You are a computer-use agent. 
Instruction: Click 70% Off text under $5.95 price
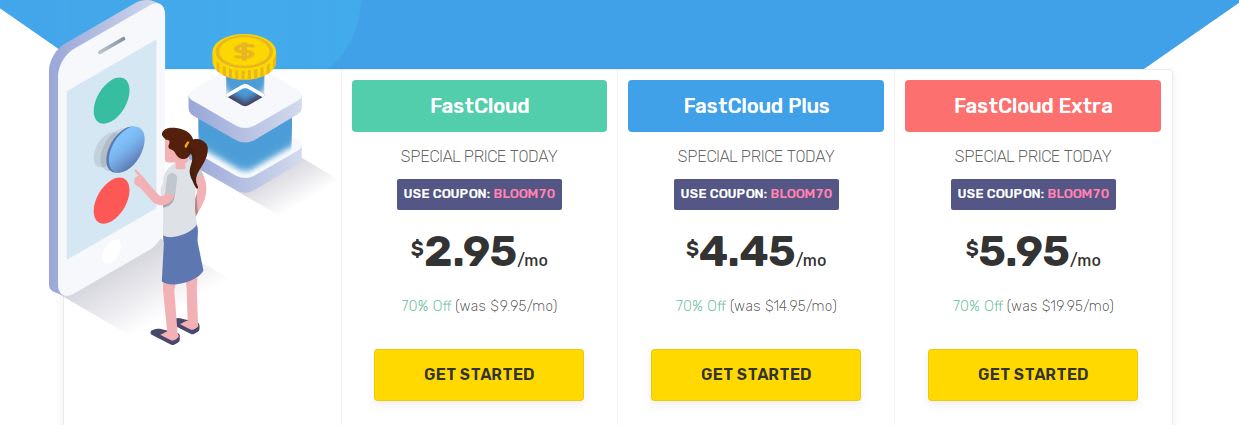[x=978, y=306]
